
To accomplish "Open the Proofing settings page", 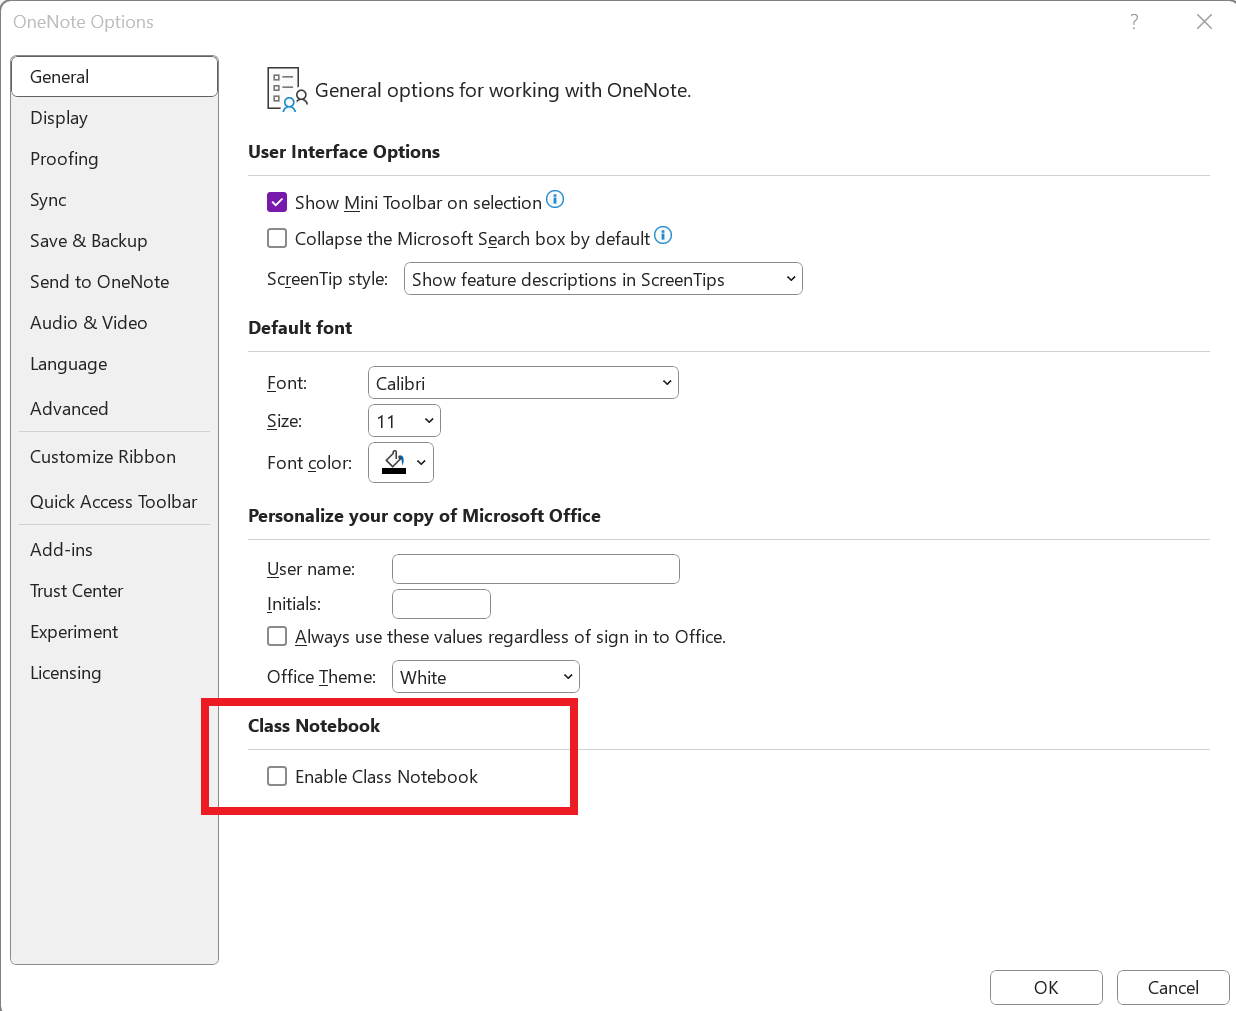I will point(64,158).
